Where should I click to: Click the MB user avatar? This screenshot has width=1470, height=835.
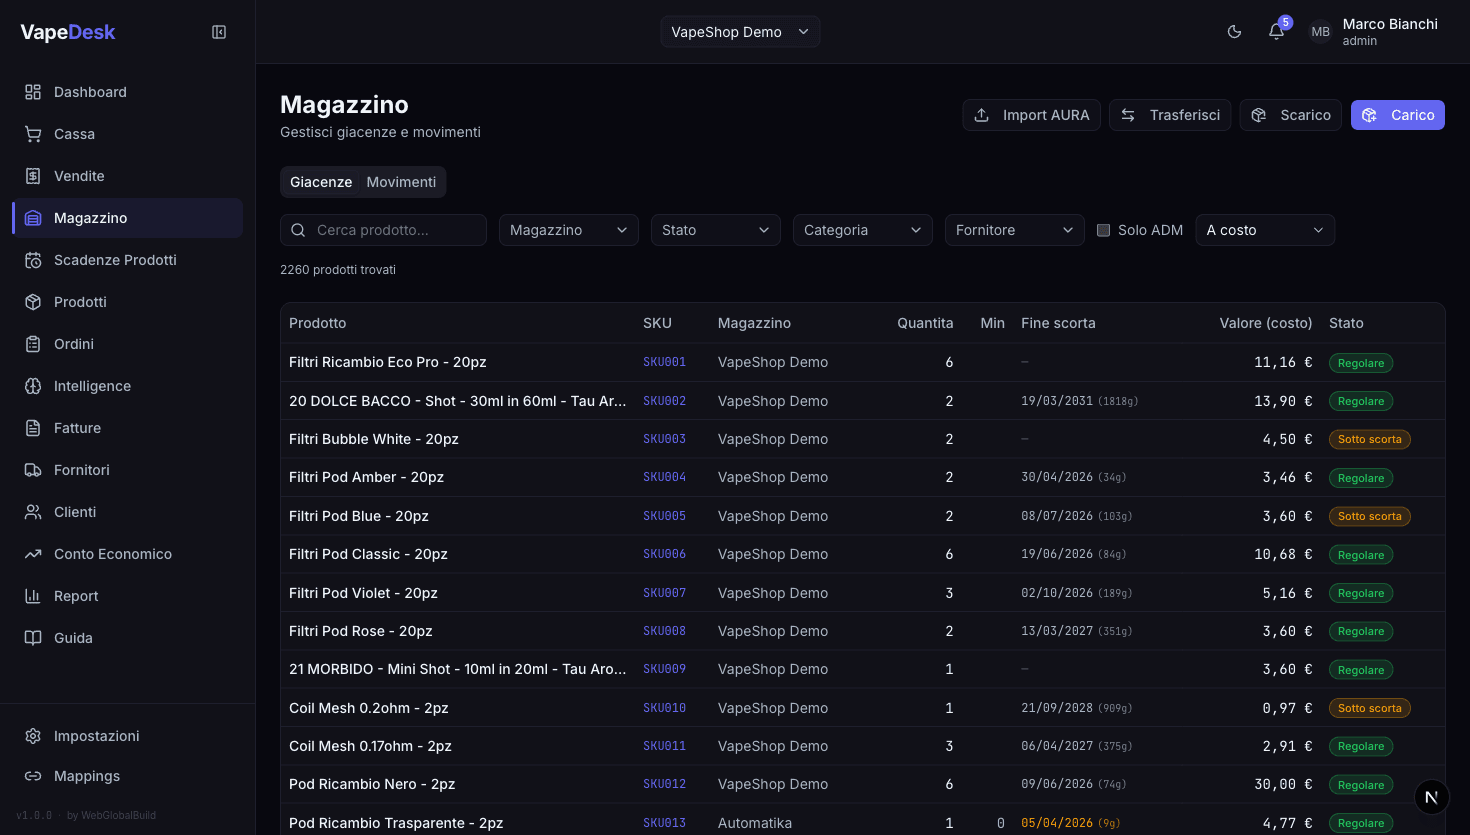1320,32
